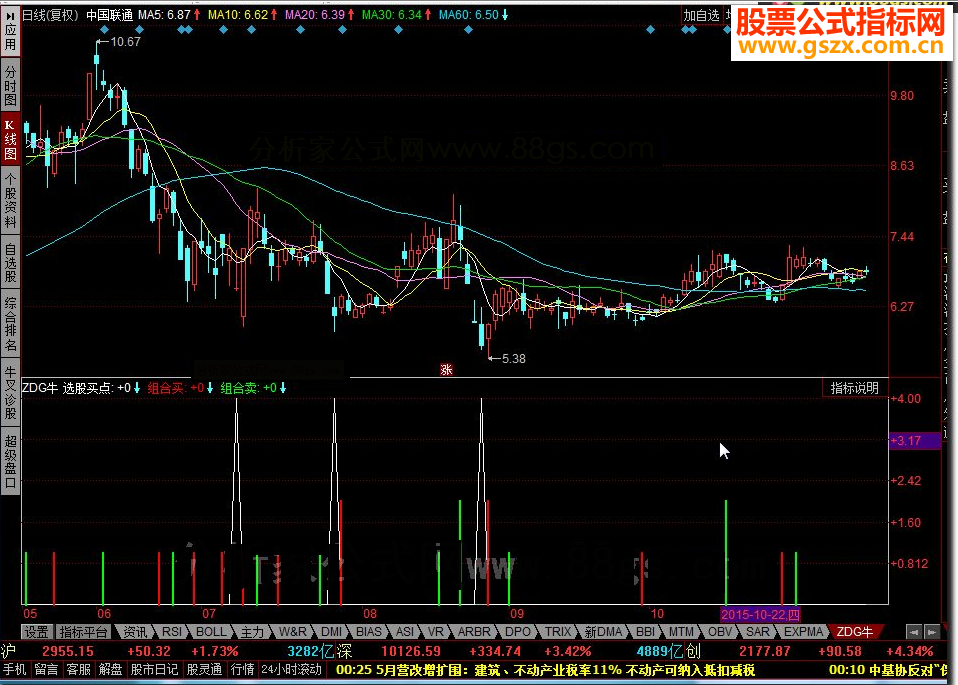Image resolution: width=958 pixels, height=685 pixels.
Task: Click the 中国联通 stock name
Action: pyautogui.click(x=109, y=15)
